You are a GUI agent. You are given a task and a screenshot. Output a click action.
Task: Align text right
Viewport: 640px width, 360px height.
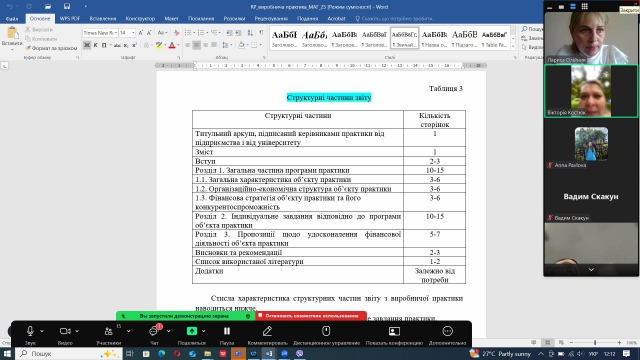click(x=205, y=45)
